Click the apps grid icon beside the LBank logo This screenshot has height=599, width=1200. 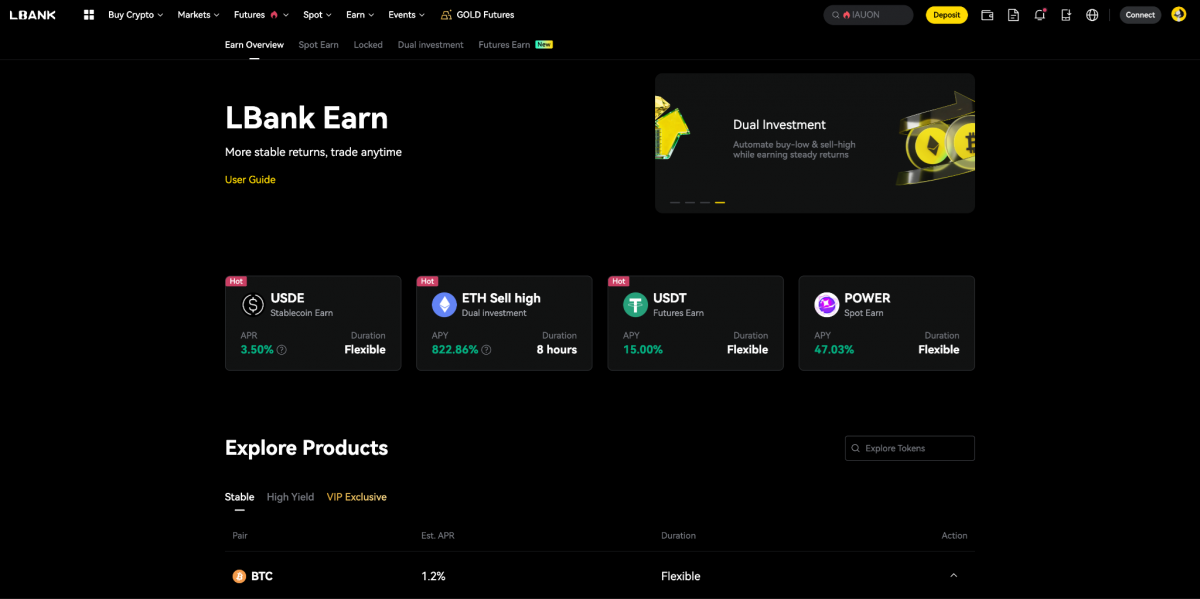[x=88, y=14]
